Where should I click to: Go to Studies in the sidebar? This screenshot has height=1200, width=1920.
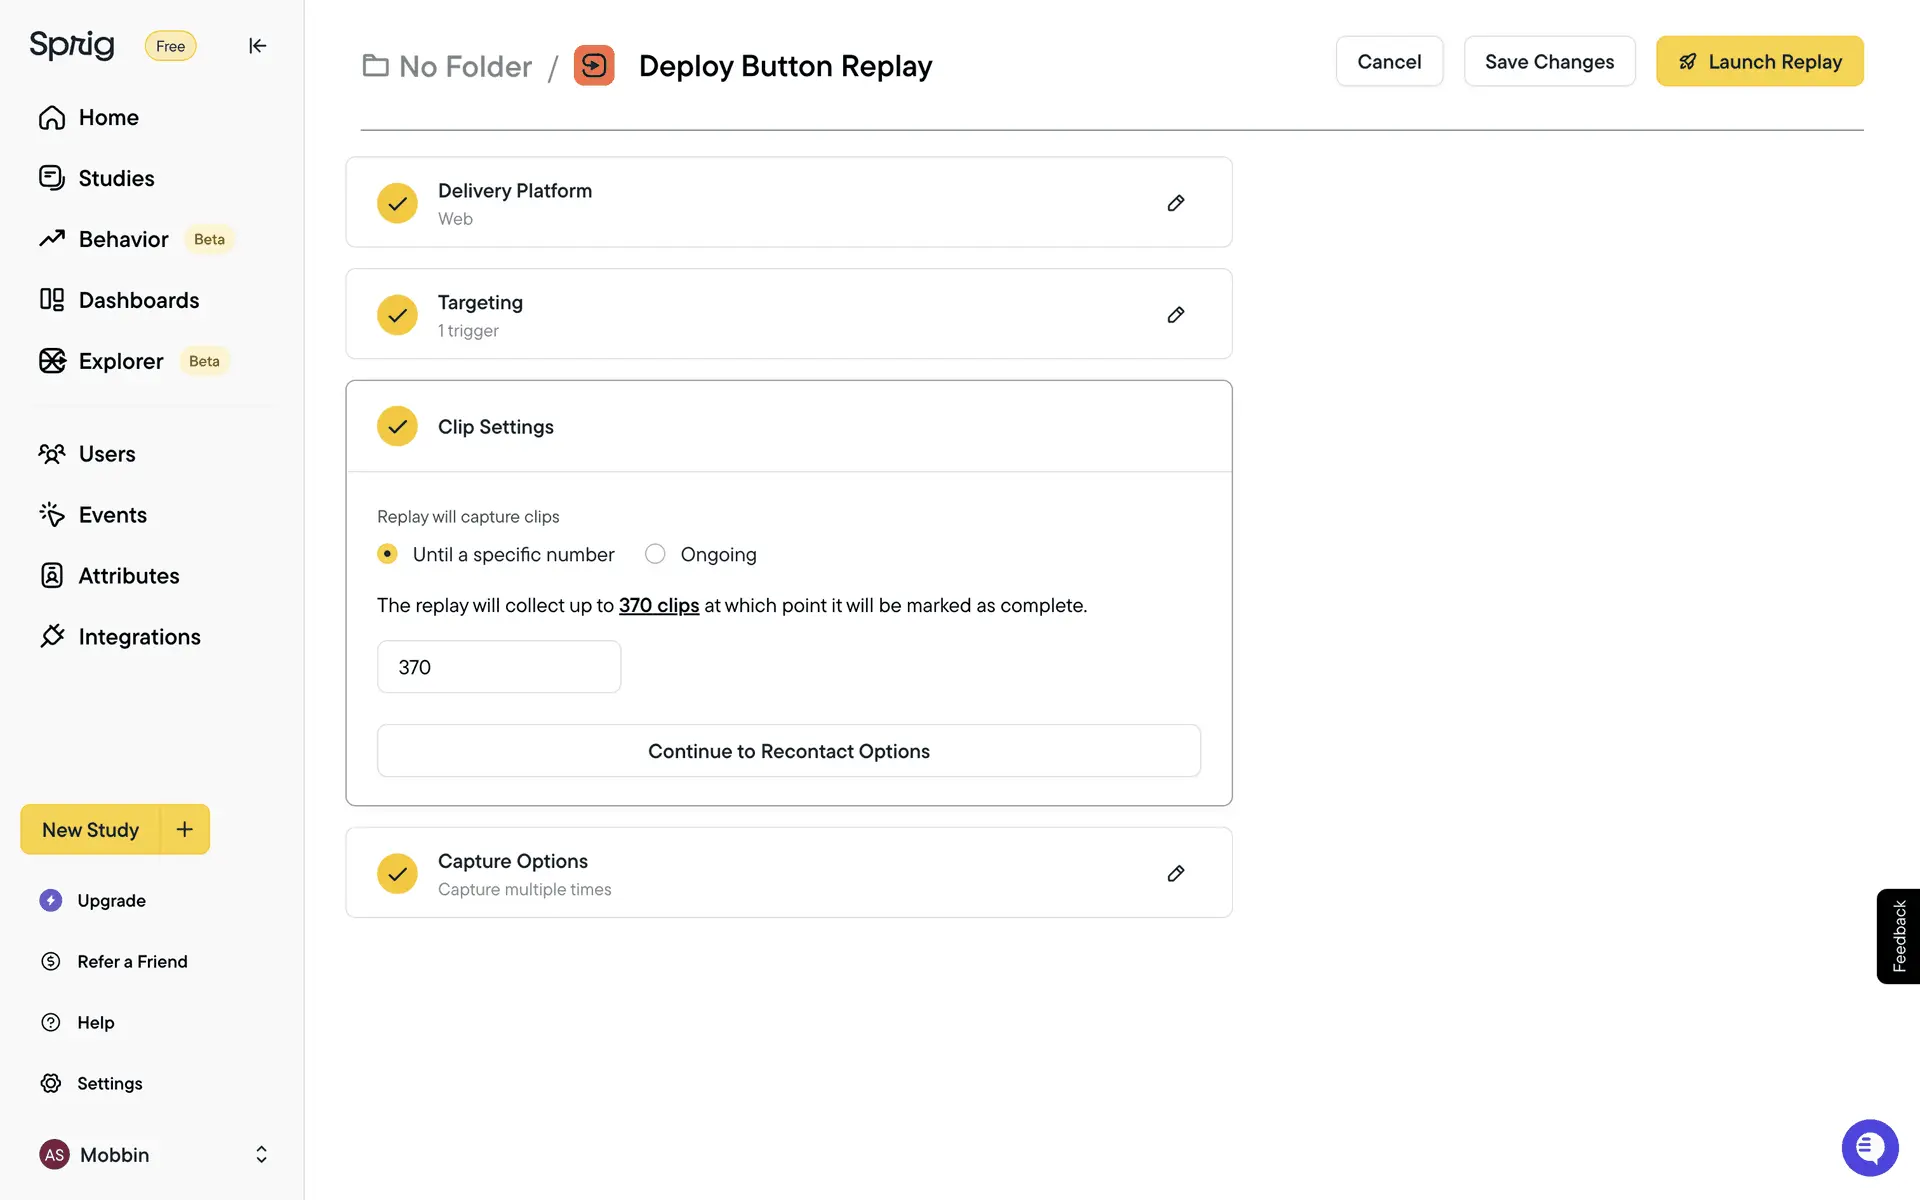[116, 178]
